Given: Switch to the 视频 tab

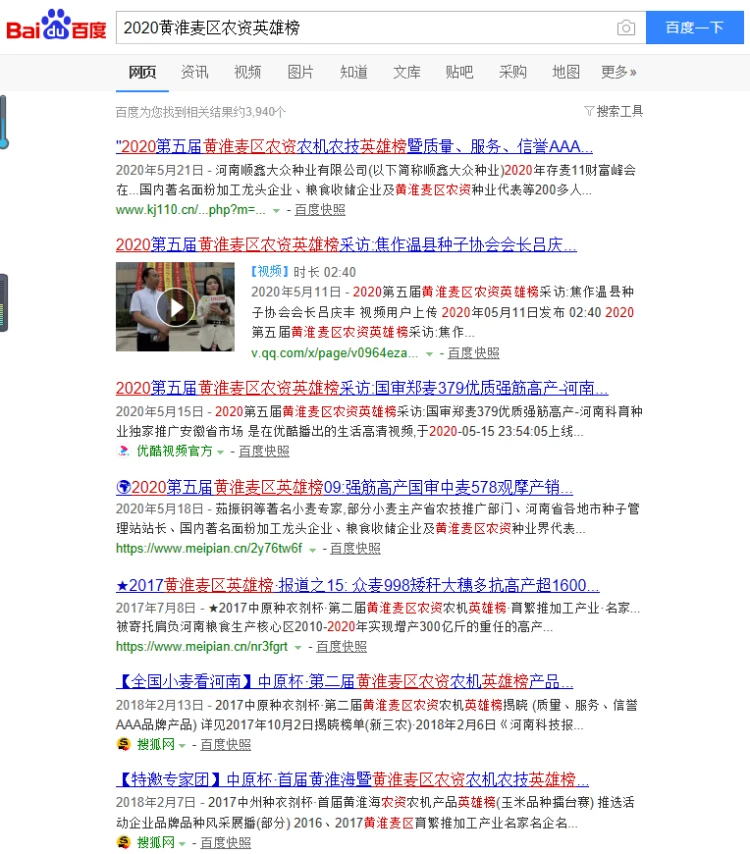Looking at the screenshot, I should [247, 72].
